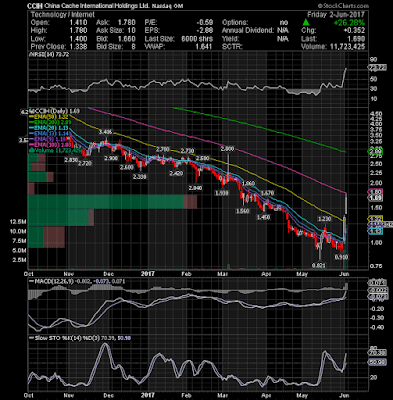Click the VWAP value 1.641
Image resolution: width=393 pixels, height=400 pixels.
coord(203,47)
